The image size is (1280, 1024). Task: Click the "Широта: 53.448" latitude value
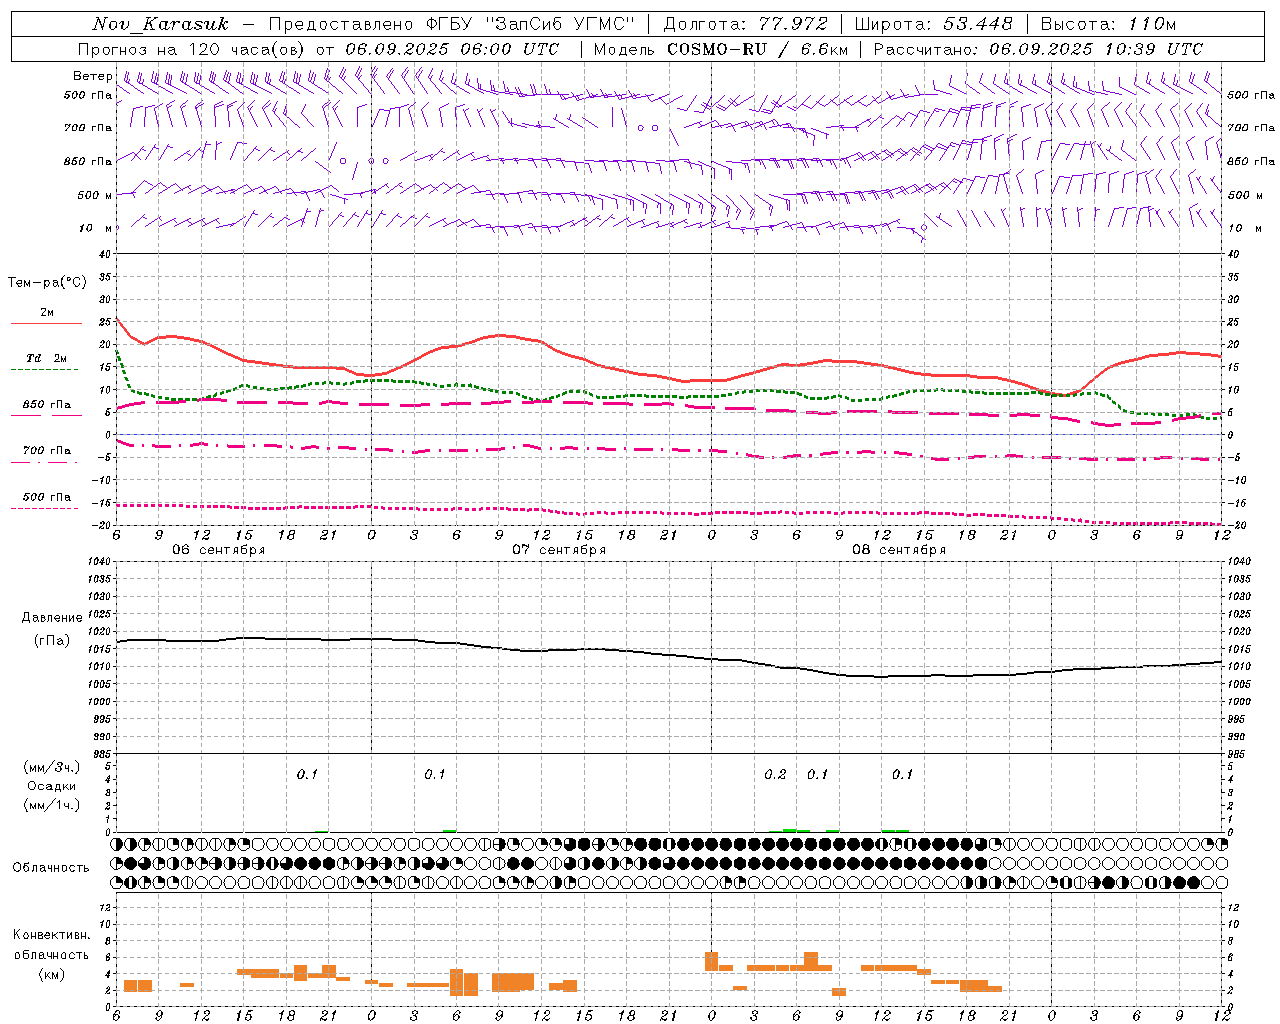coord(934,24)
